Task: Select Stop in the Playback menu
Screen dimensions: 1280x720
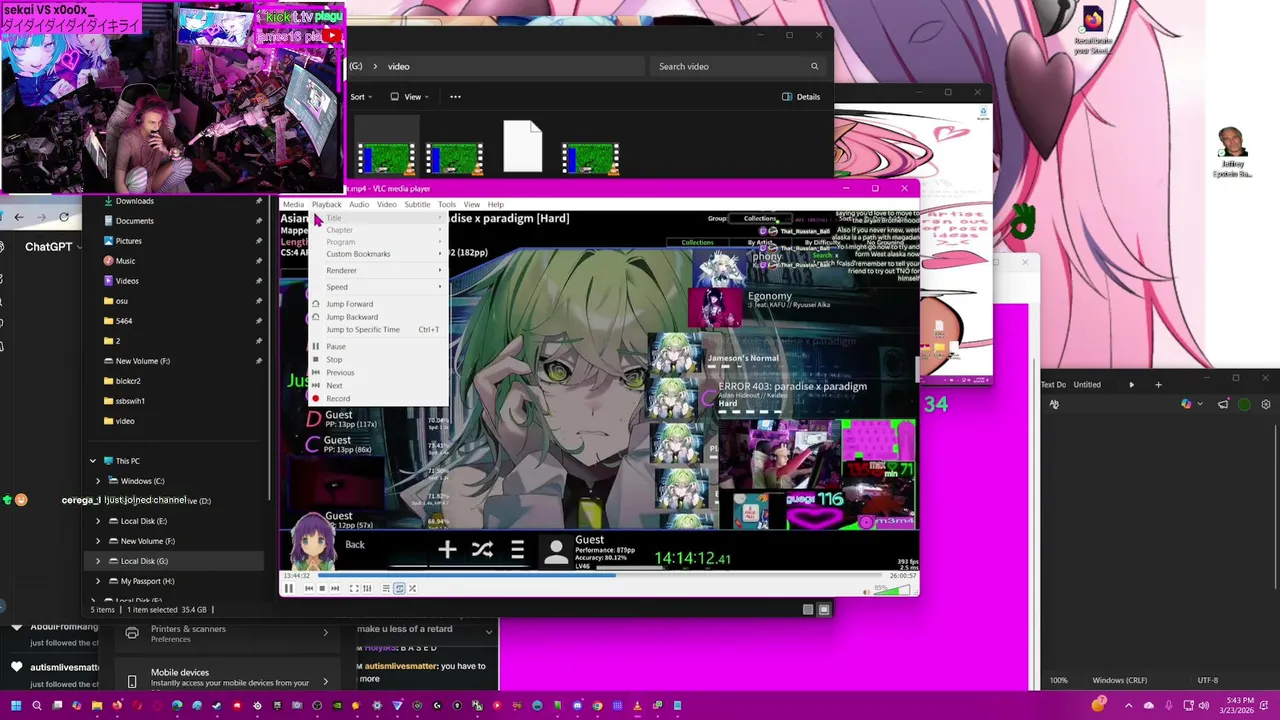Action: coord(378,360)
